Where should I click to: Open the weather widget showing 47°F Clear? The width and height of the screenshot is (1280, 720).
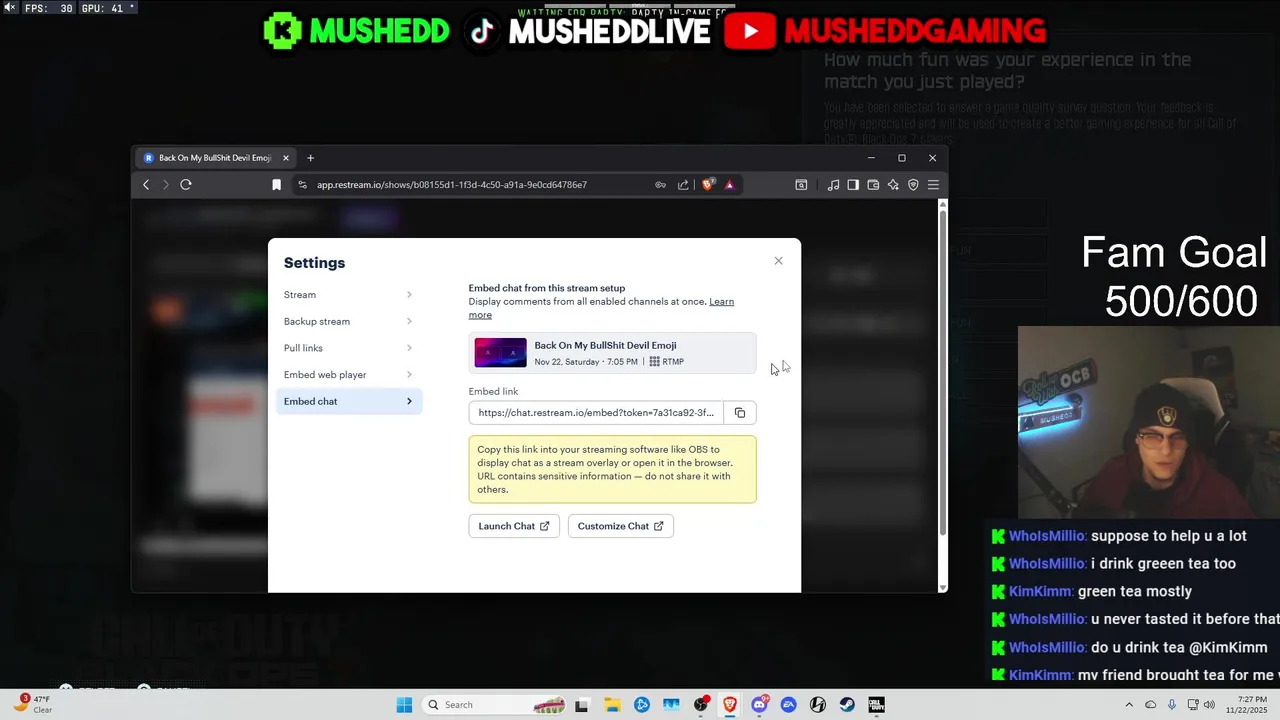(x=32, y=704)
